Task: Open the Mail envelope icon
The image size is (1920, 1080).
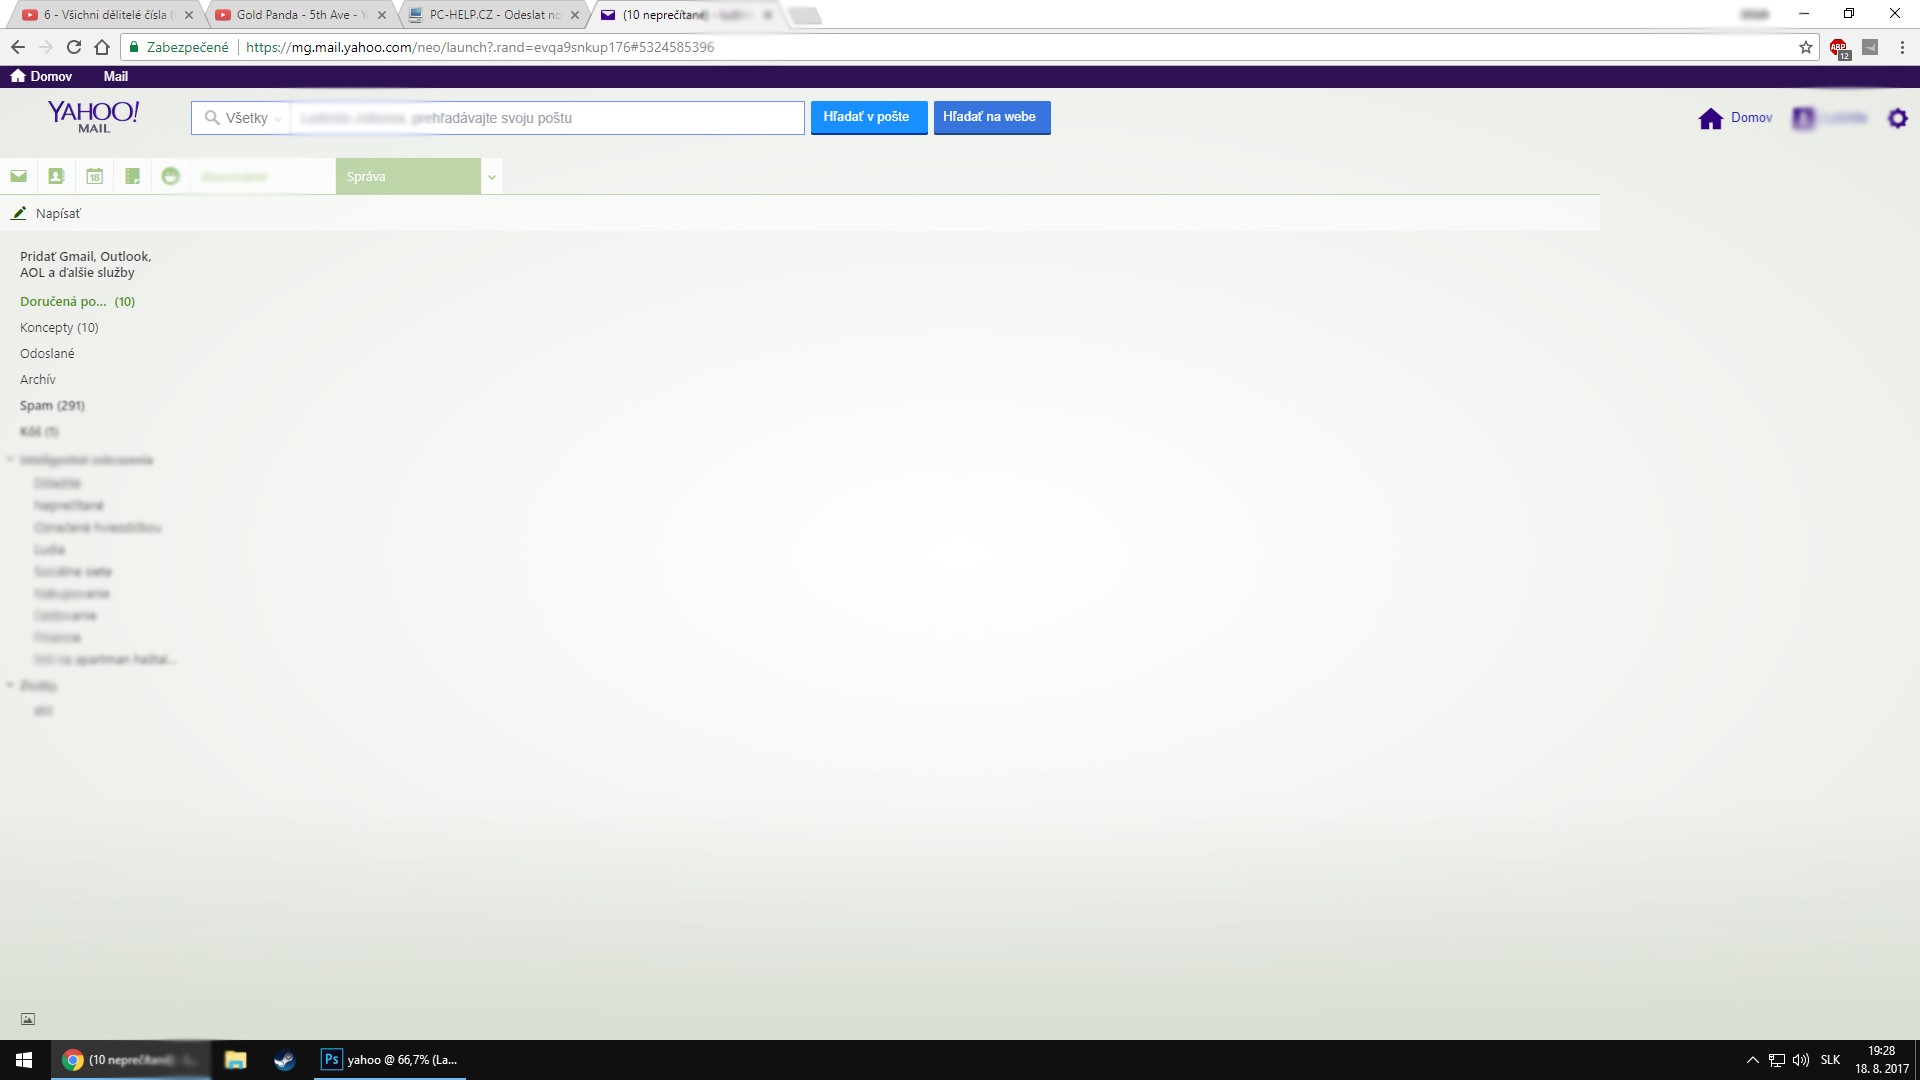Action: point(18,176)
